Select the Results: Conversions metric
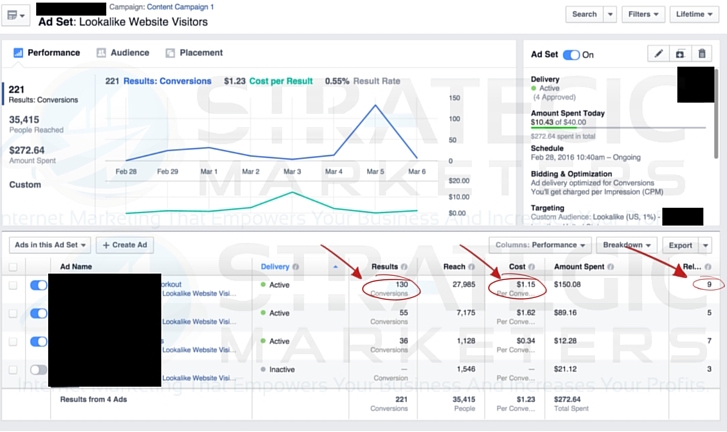 pyautogui.click(x=43, y=94)
